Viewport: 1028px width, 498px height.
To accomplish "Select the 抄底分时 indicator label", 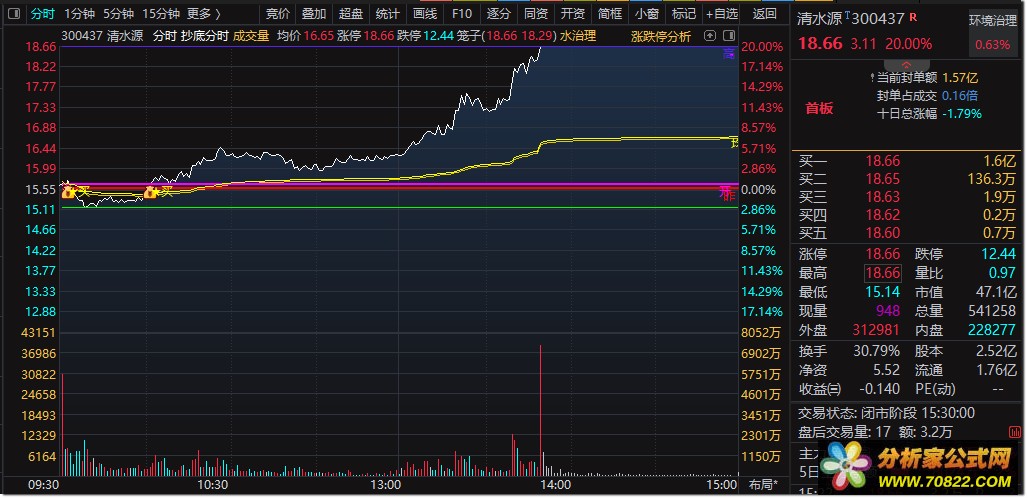I will [205, 36].
